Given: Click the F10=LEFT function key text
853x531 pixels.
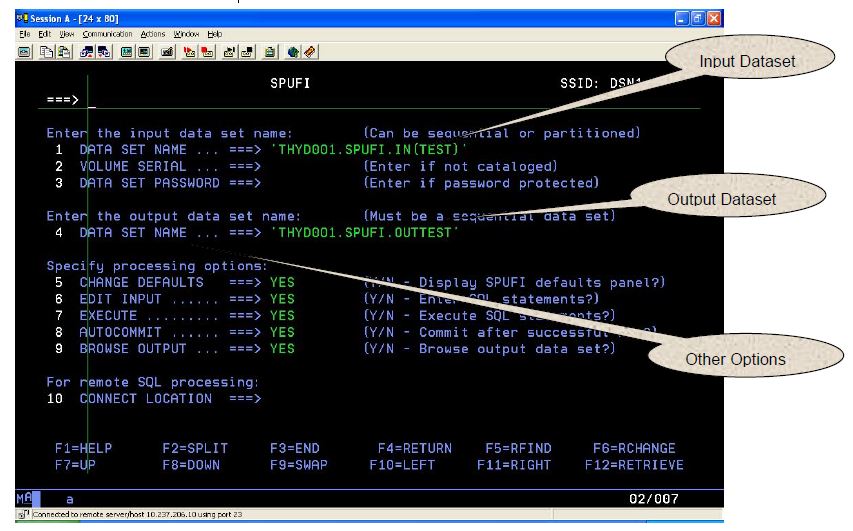Looking at the screenshot, I should pos(402,465).
